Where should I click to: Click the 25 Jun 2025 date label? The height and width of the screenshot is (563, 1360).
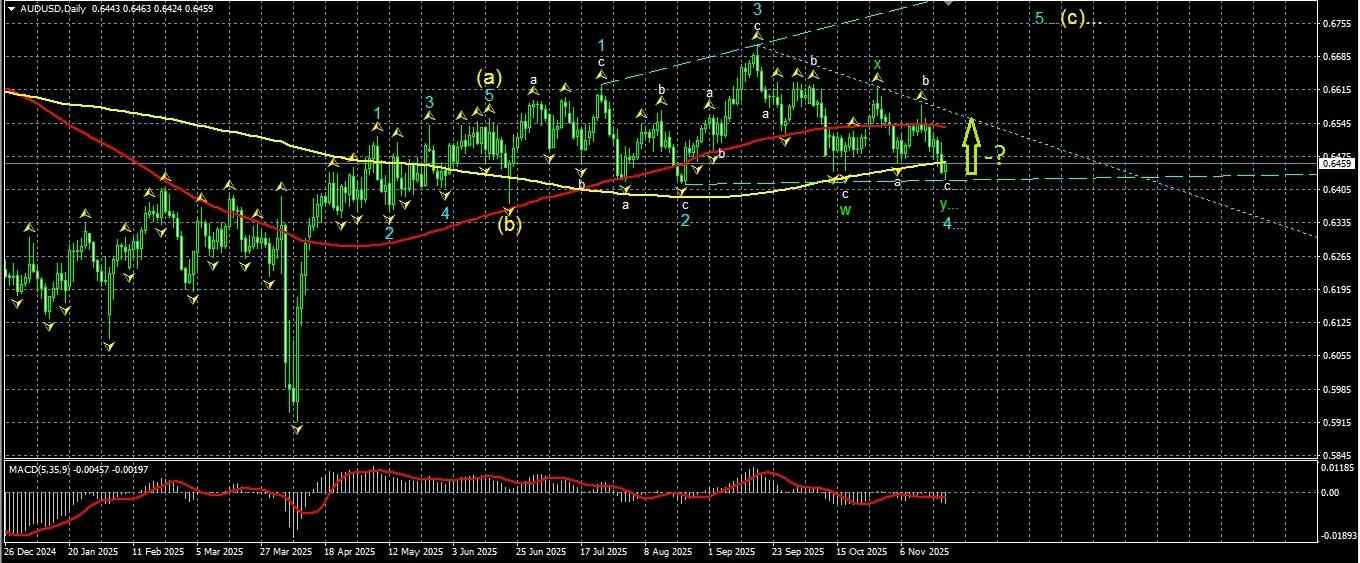coord(542,551)
